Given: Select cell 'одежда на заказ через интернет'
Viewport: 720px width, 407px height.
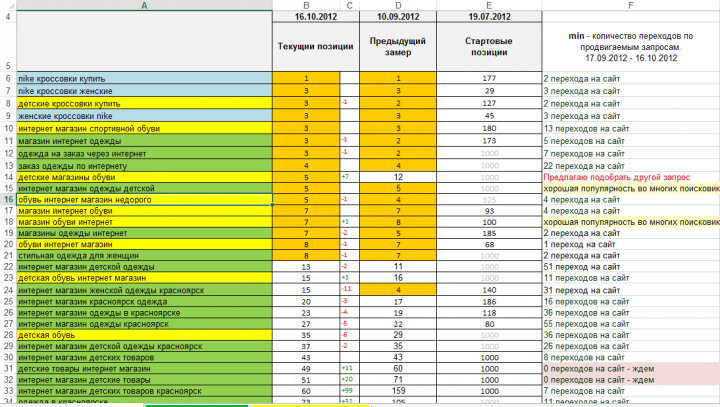Looking at the screenshot, I should tap(144, 153).
